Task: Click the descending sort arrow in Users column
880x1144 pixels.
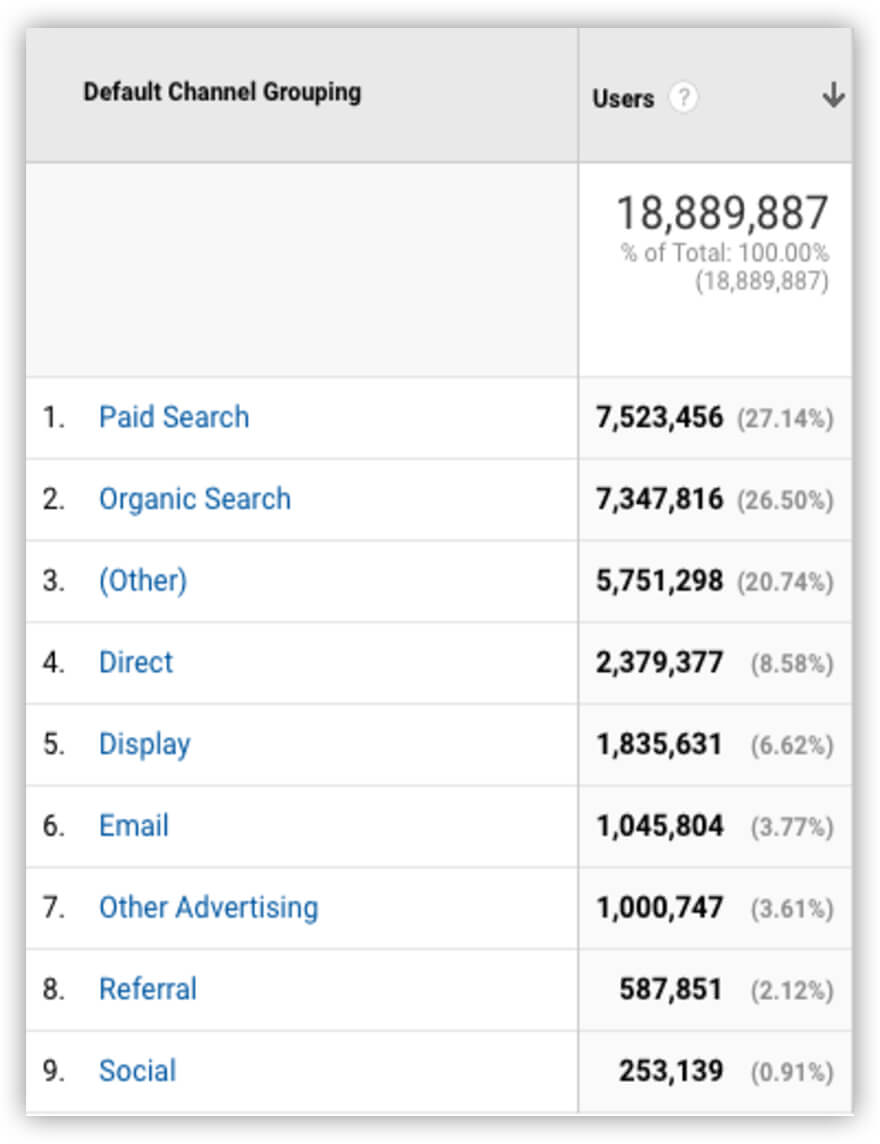Action: click(833, 96)
